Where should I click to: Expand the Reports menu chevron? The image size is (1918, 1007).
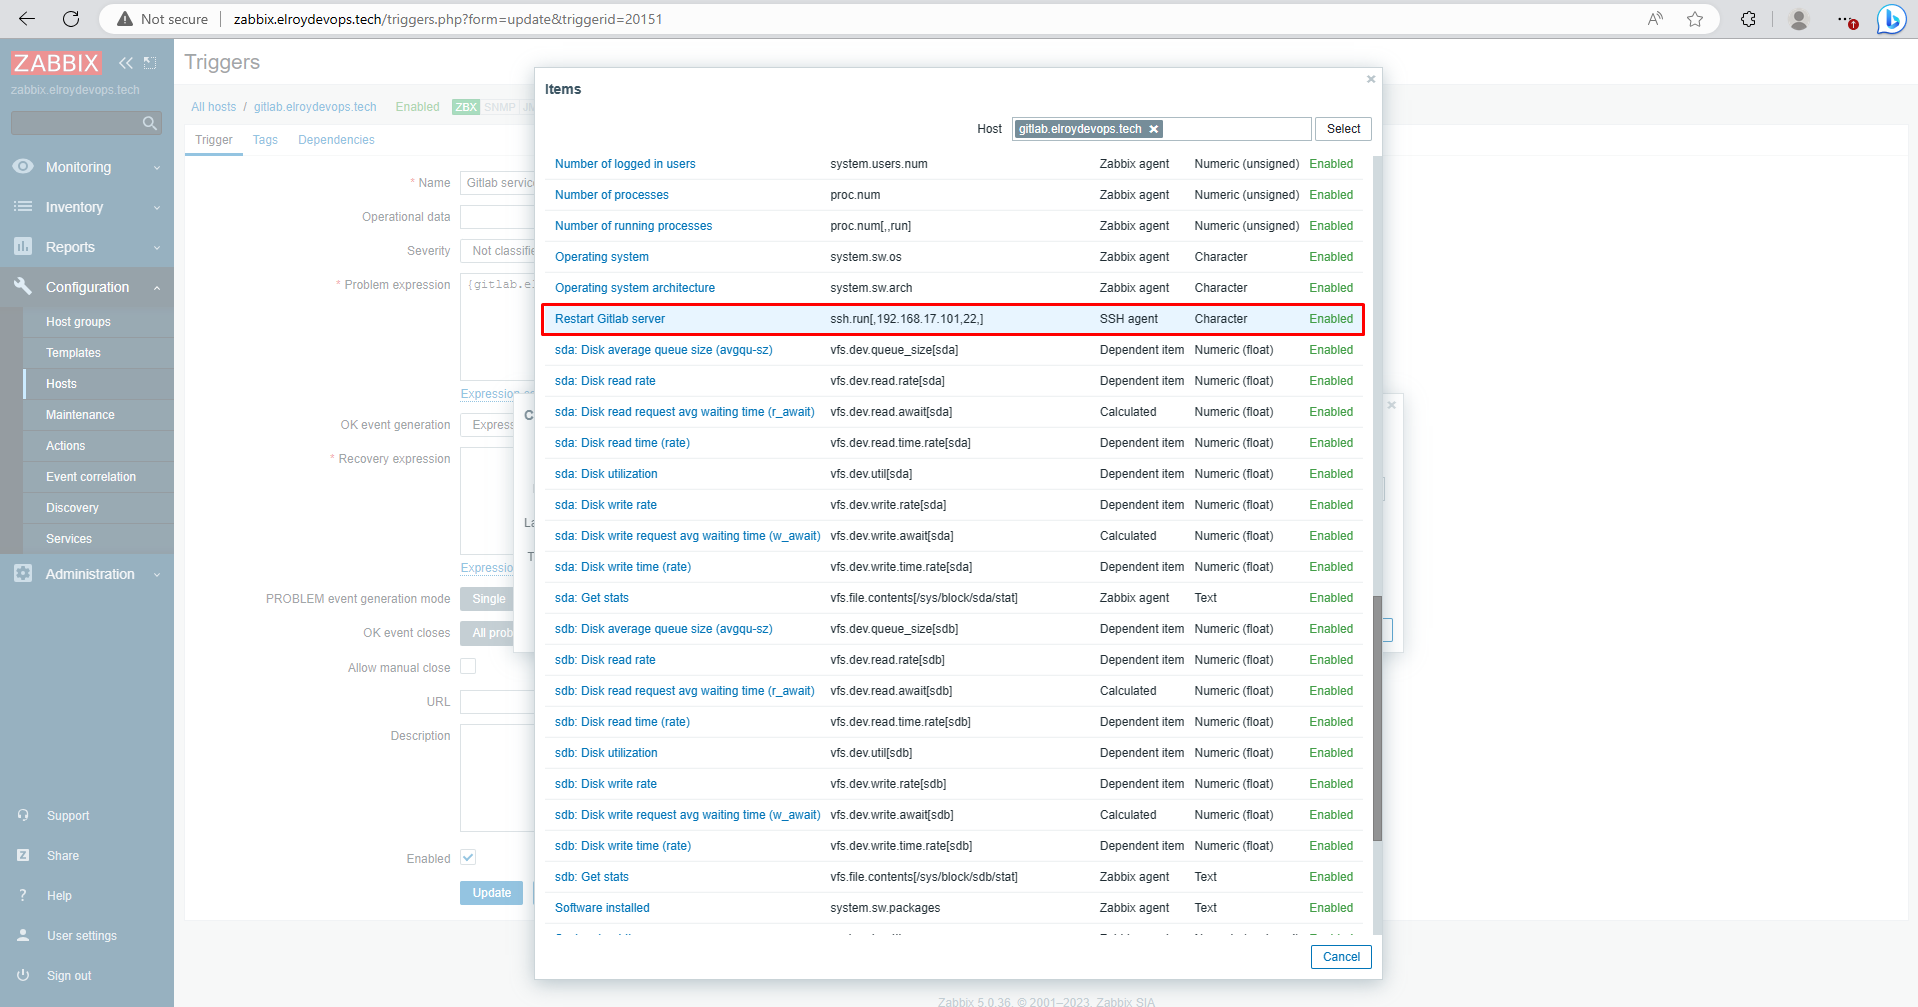pos(157,248)
